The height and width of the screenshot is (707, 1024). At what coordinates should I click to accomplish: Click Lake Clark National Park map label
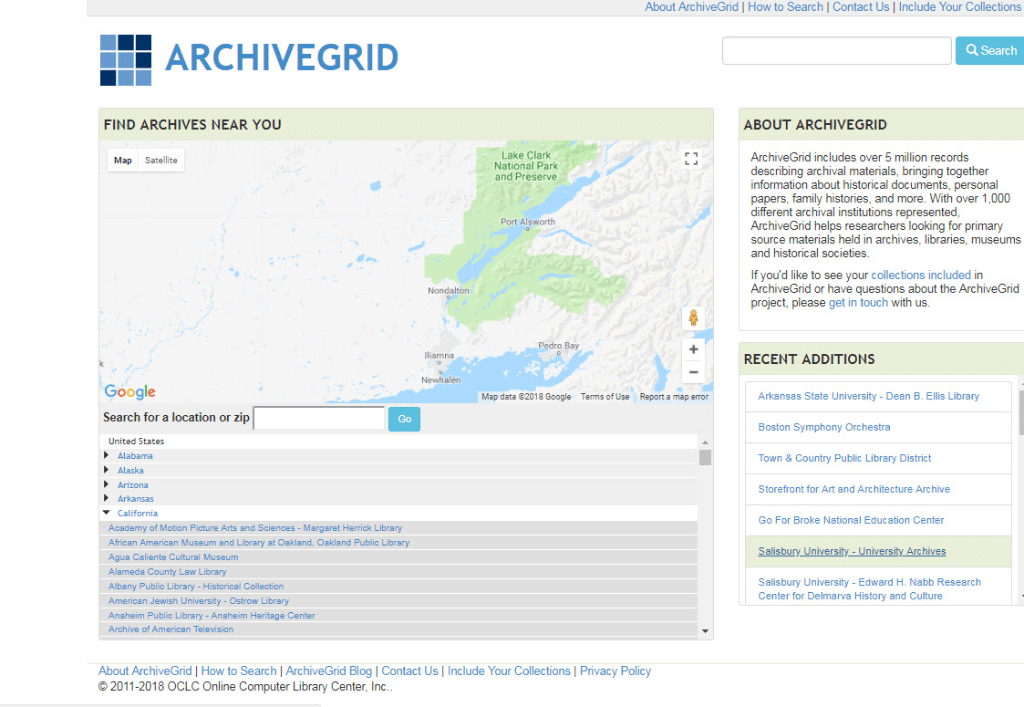pyautogui.click(x=526, y=166)
